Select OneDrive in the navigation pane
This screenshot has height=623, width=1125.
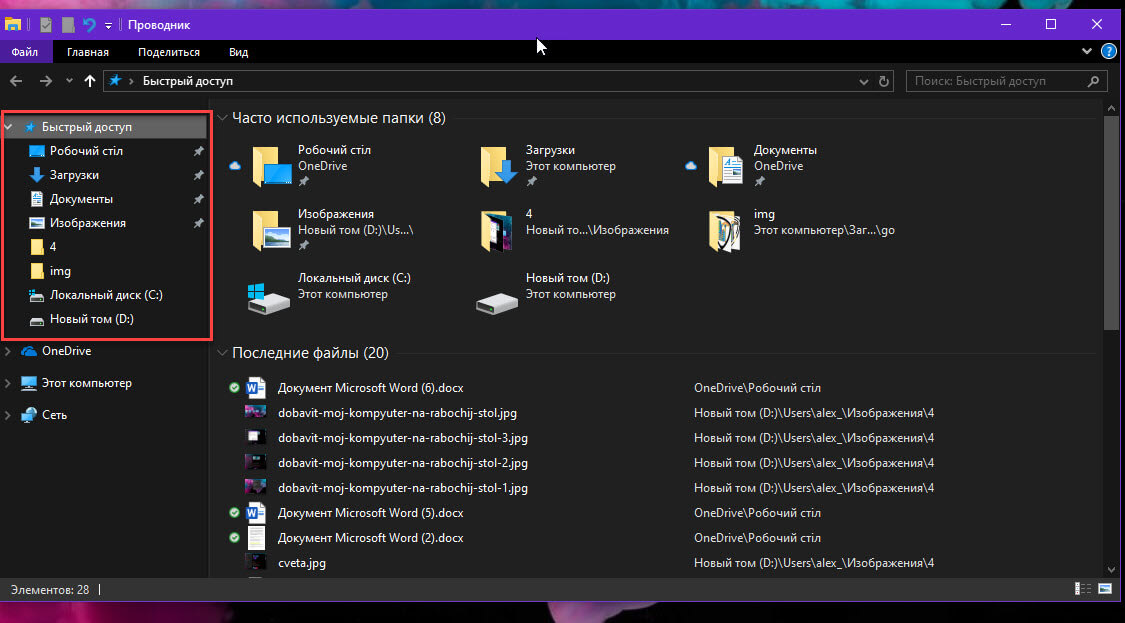(66, 351)
